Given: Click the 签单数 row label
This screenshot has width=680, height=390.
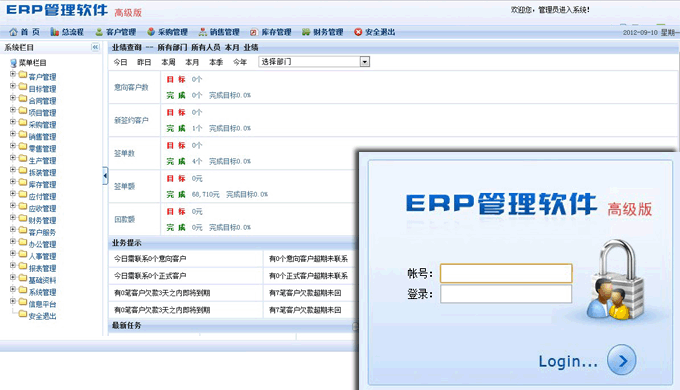Looking at the screenshot, I should click(x=124, y=153).
